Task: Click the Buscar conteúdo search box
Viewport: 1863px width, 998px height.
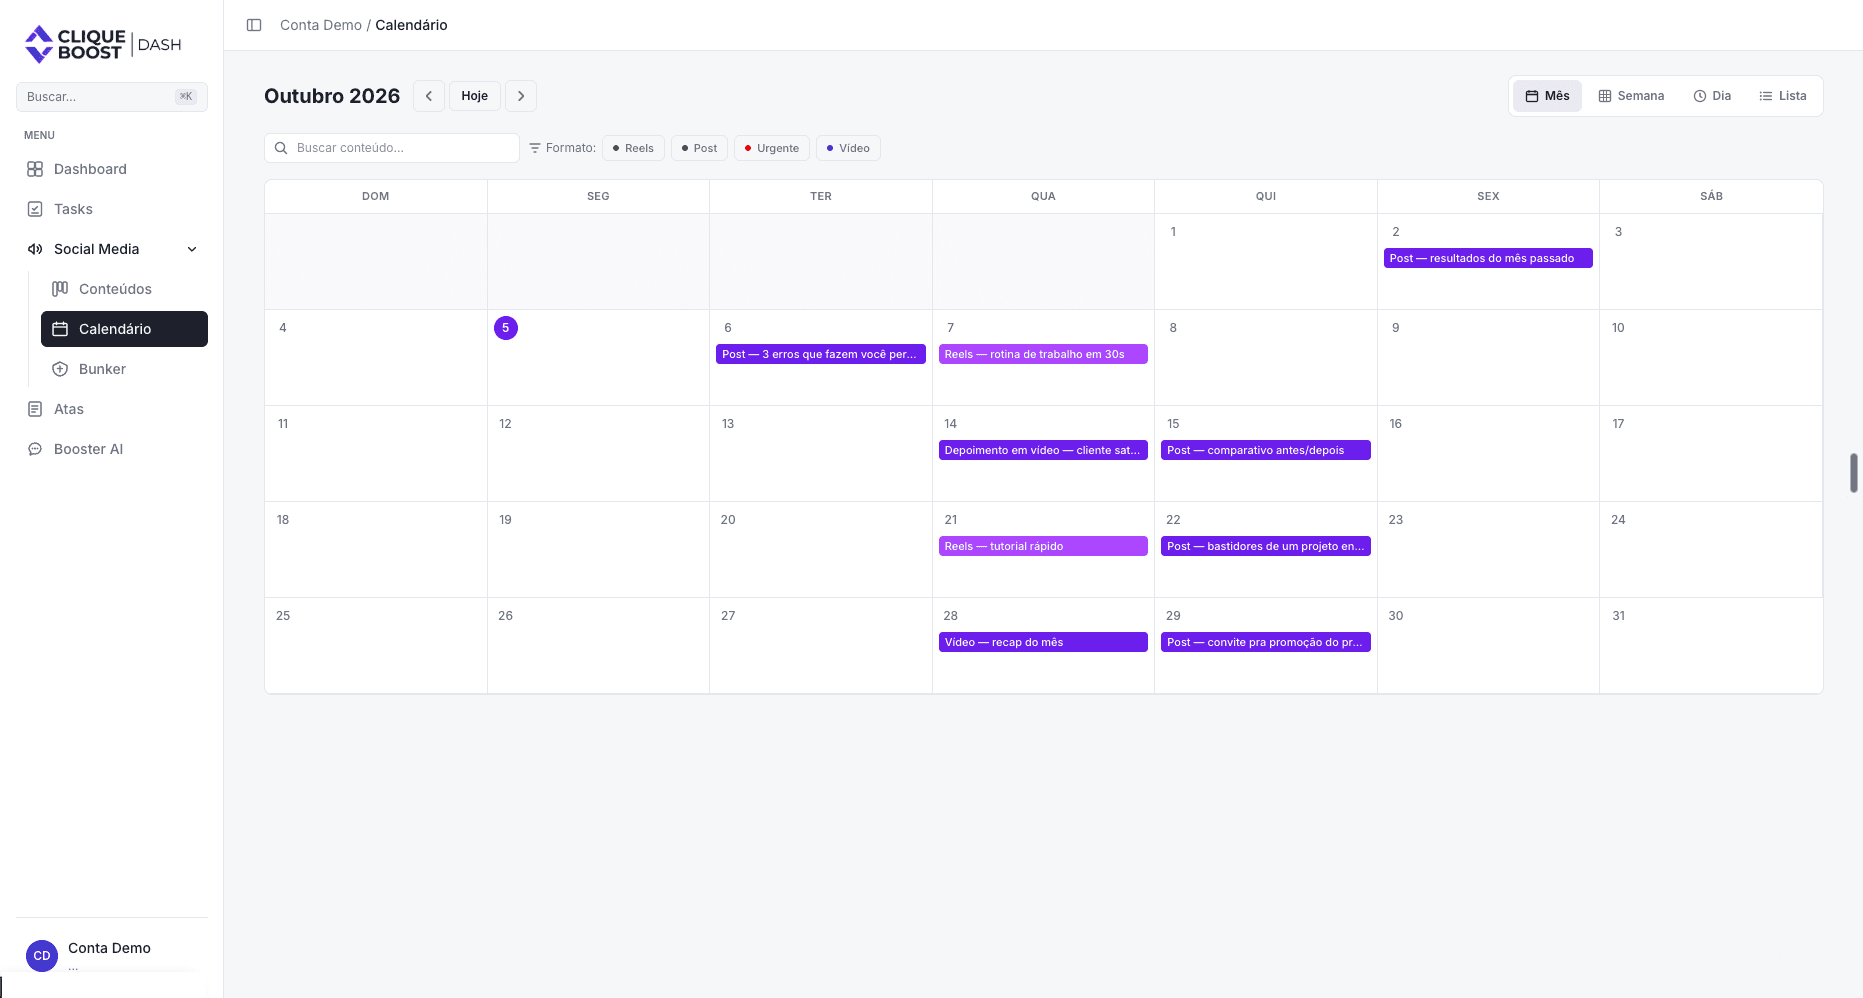Action: coord(392,148)
